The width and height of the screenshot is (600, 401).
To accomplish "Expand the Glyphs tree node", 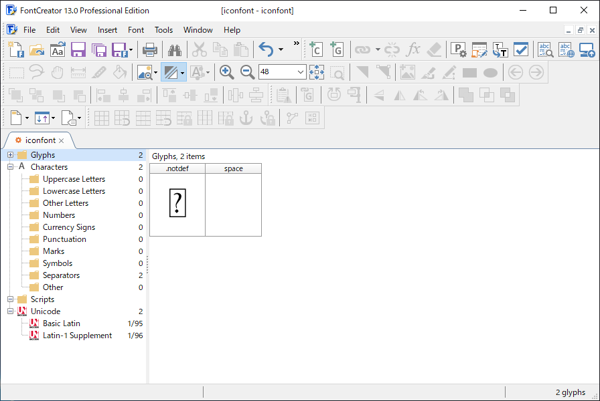I will pos(10,155).
